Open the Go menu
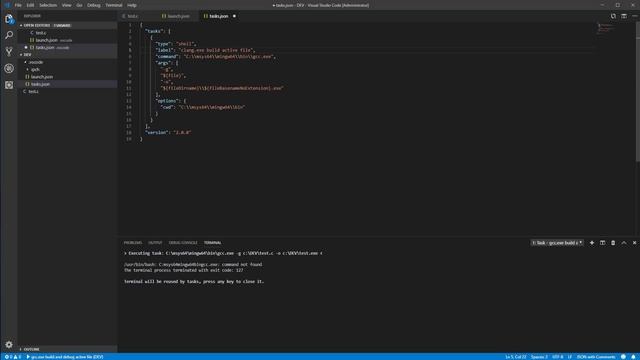 tap(79, 5)
